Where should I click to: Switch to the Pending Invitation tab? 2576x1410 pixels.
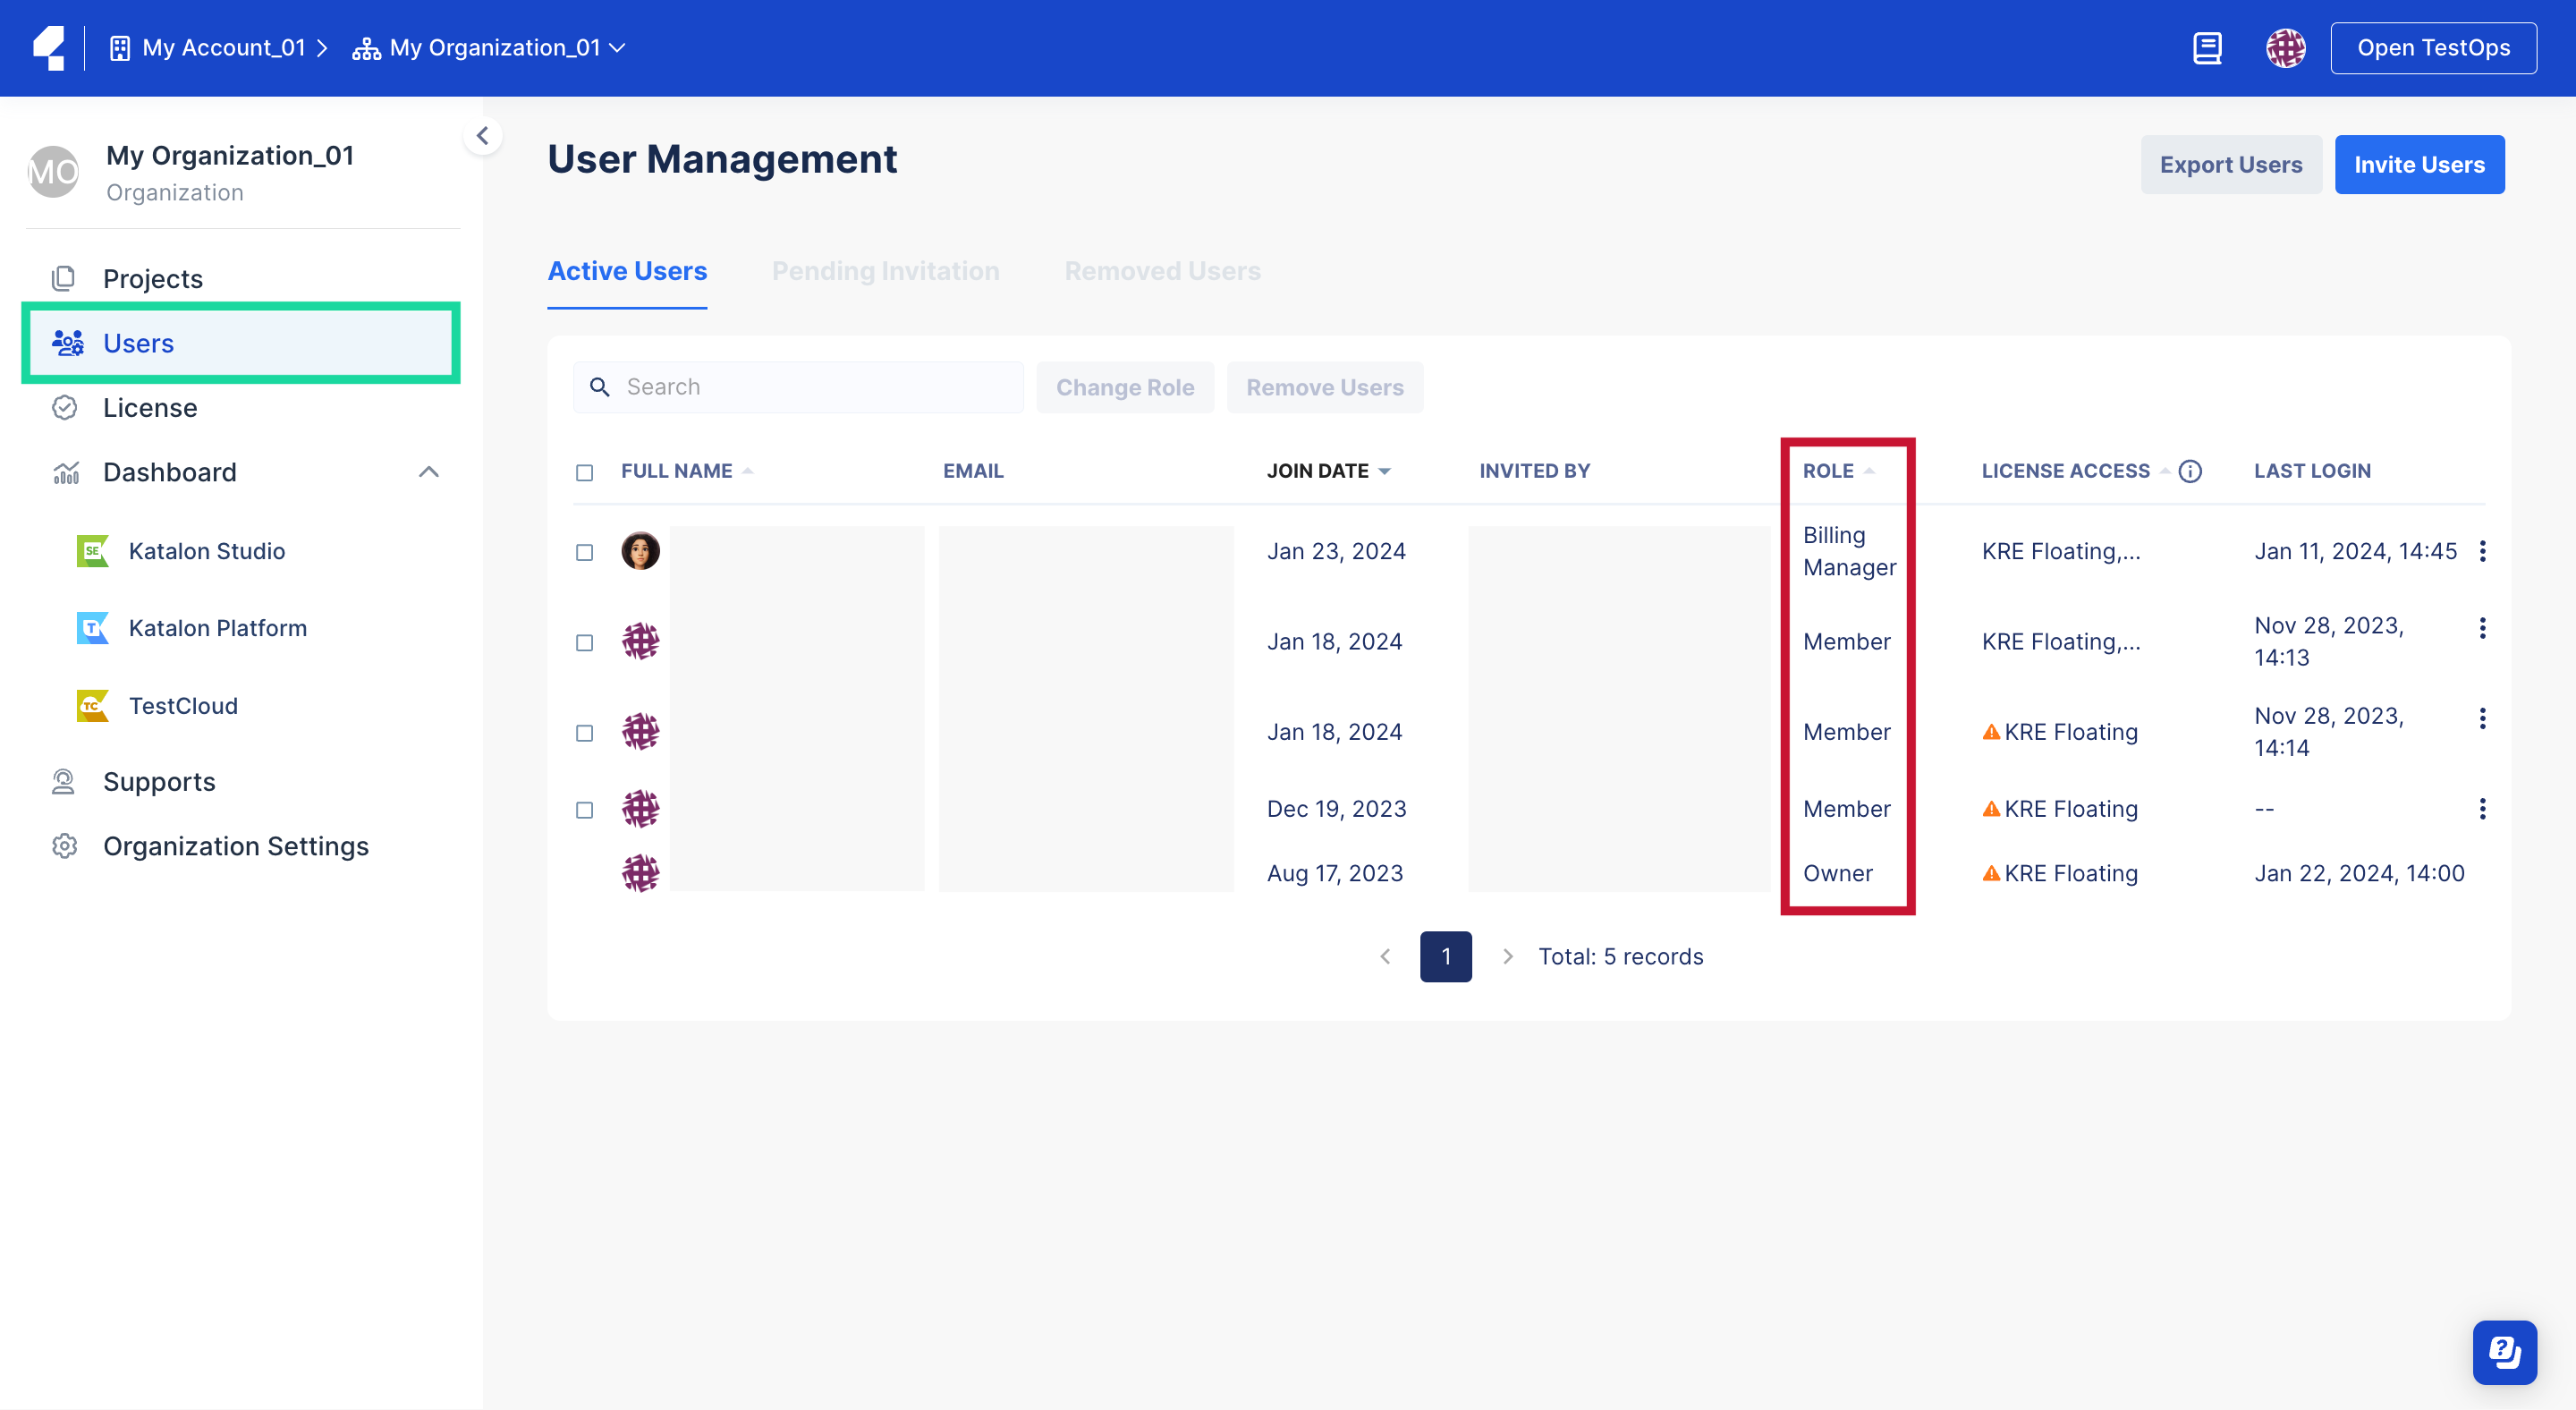(x=885, y=270)
